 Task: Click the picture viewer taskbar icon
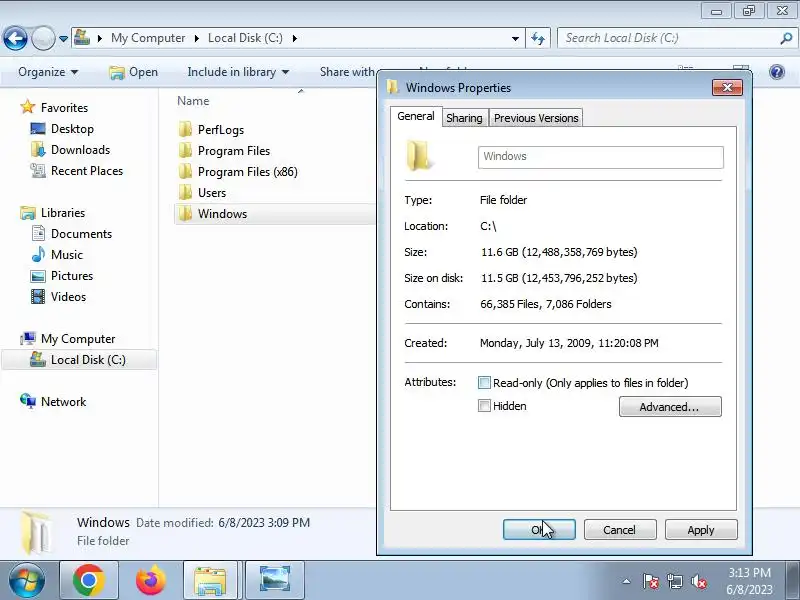click(275, 581)
